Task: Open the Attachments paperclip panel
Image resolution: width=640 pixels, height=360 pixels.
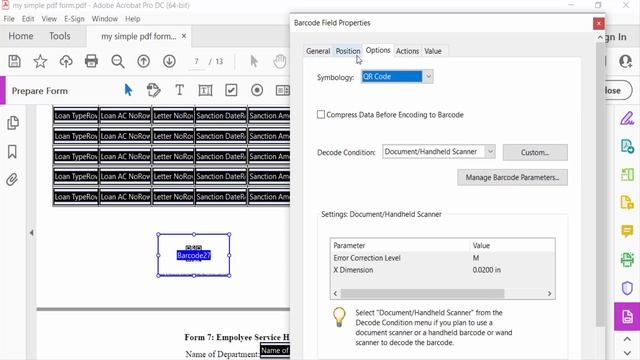Action: pos(12,180)
